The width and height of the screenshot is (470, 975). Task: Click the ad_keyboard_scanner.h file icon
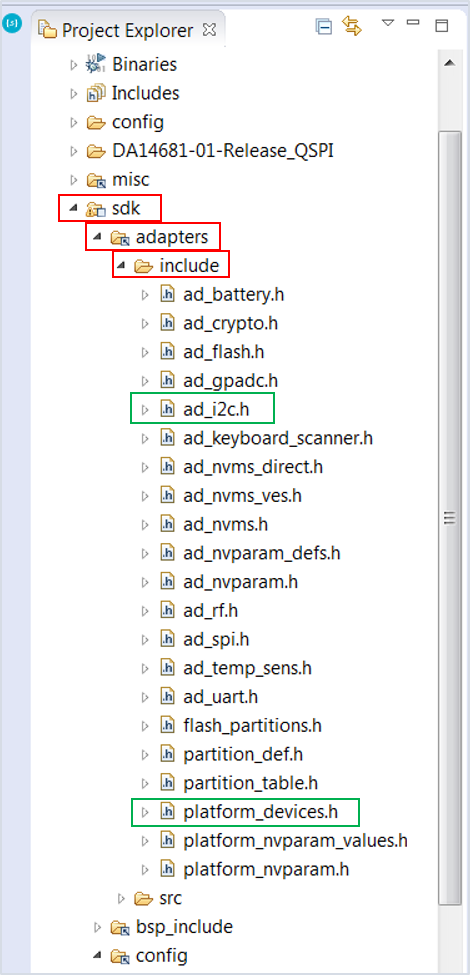click(168, 438)
